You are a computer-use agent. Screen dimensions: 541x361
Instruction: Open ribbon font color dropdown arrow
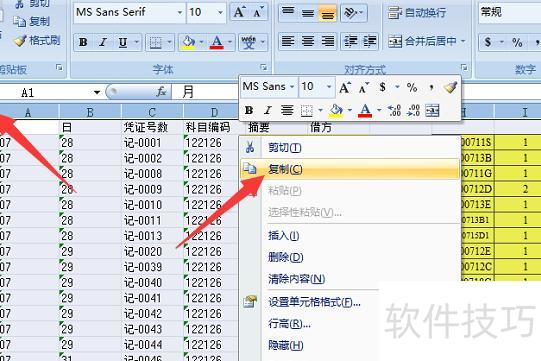click(x=230, y=42)
